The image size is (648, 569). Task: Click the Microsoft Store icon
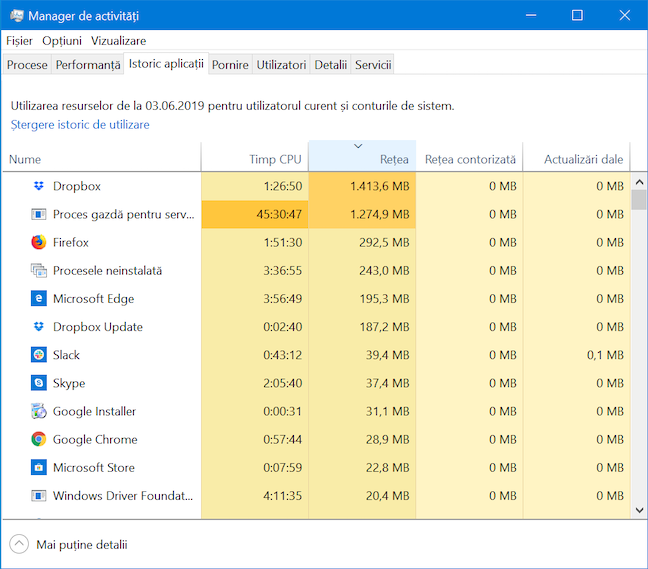[x=38, y=467]
